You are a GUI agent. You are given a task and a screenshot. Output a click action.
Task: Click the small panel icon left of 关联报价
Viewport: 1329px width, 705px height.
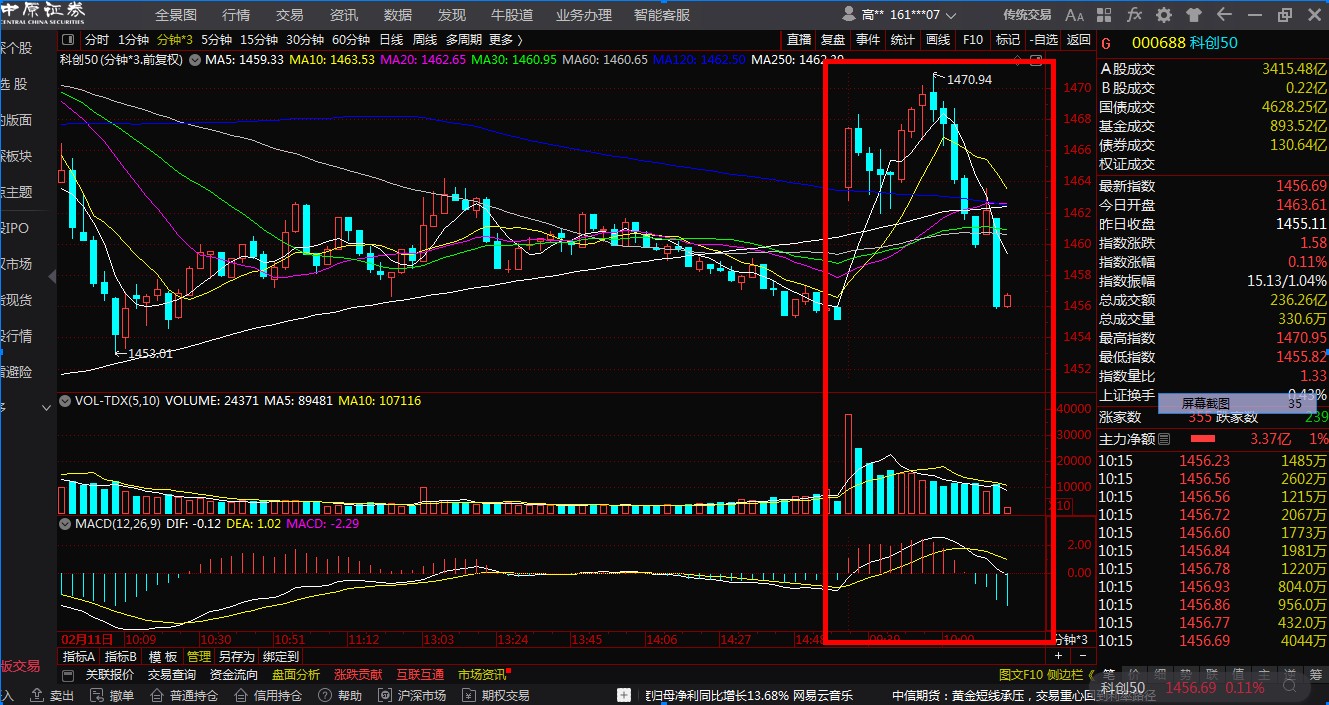70,675
